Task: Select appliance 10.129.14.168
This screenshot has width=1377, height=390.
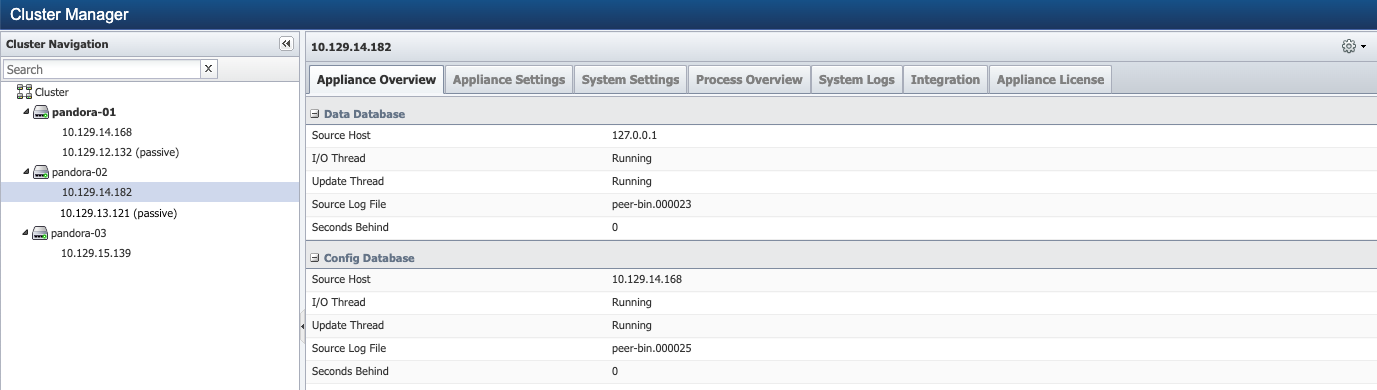Action: [97, 132]
